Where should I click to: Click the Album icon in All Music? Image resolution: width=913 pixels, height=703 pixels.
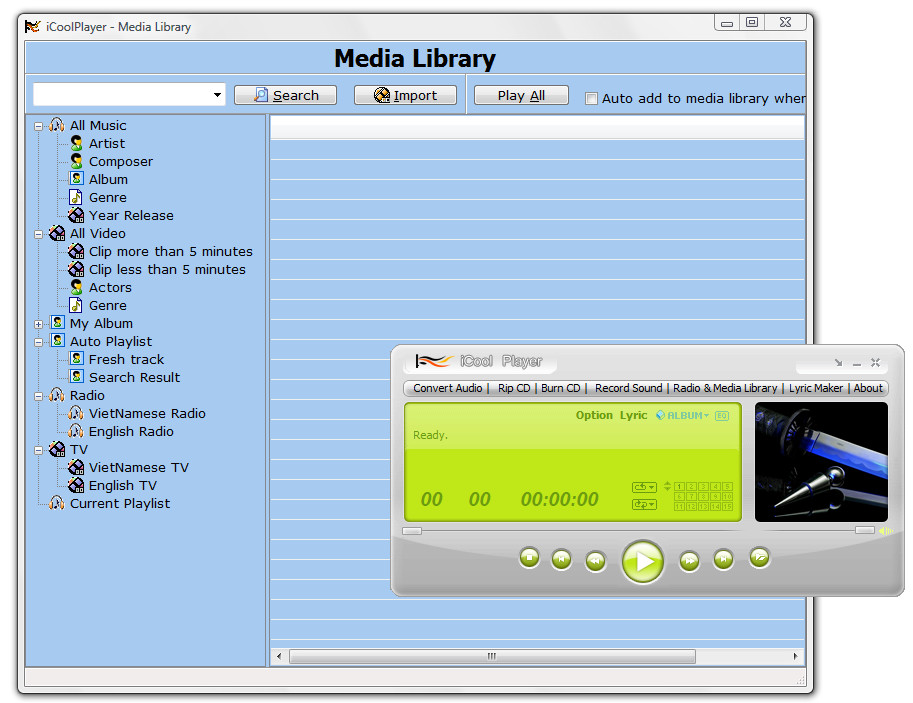tap(76, 179)
